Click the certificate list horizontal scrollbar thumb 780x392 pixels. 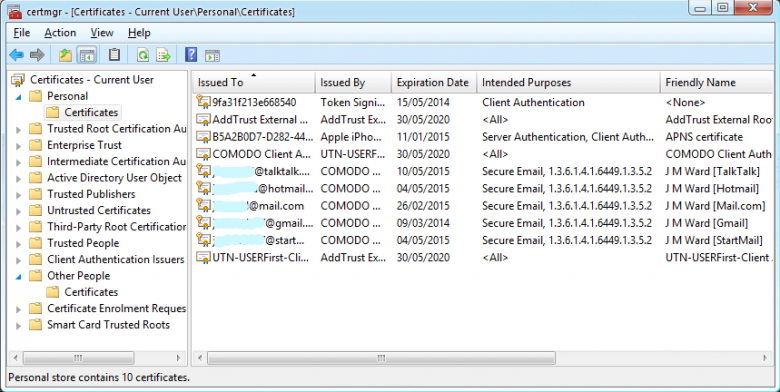[x=381, y=358]
